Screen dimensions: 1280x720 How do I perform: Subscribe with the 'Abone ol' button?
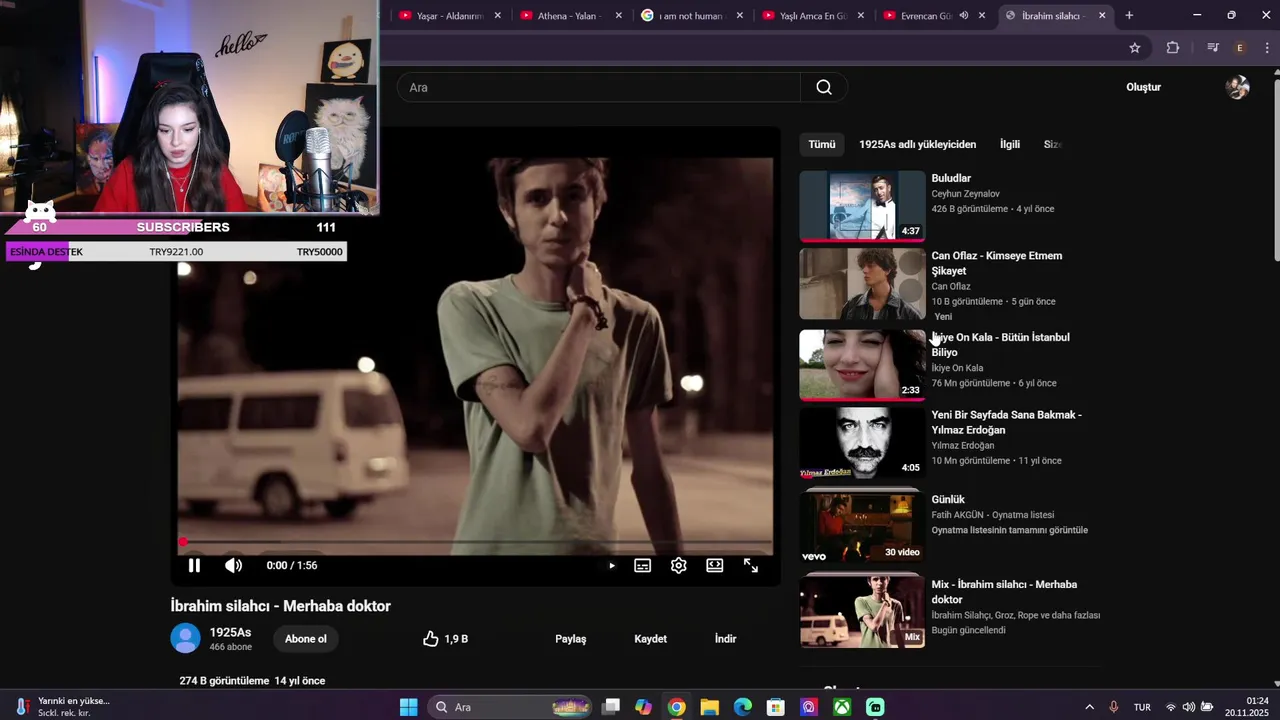click(x=306, y=639)
